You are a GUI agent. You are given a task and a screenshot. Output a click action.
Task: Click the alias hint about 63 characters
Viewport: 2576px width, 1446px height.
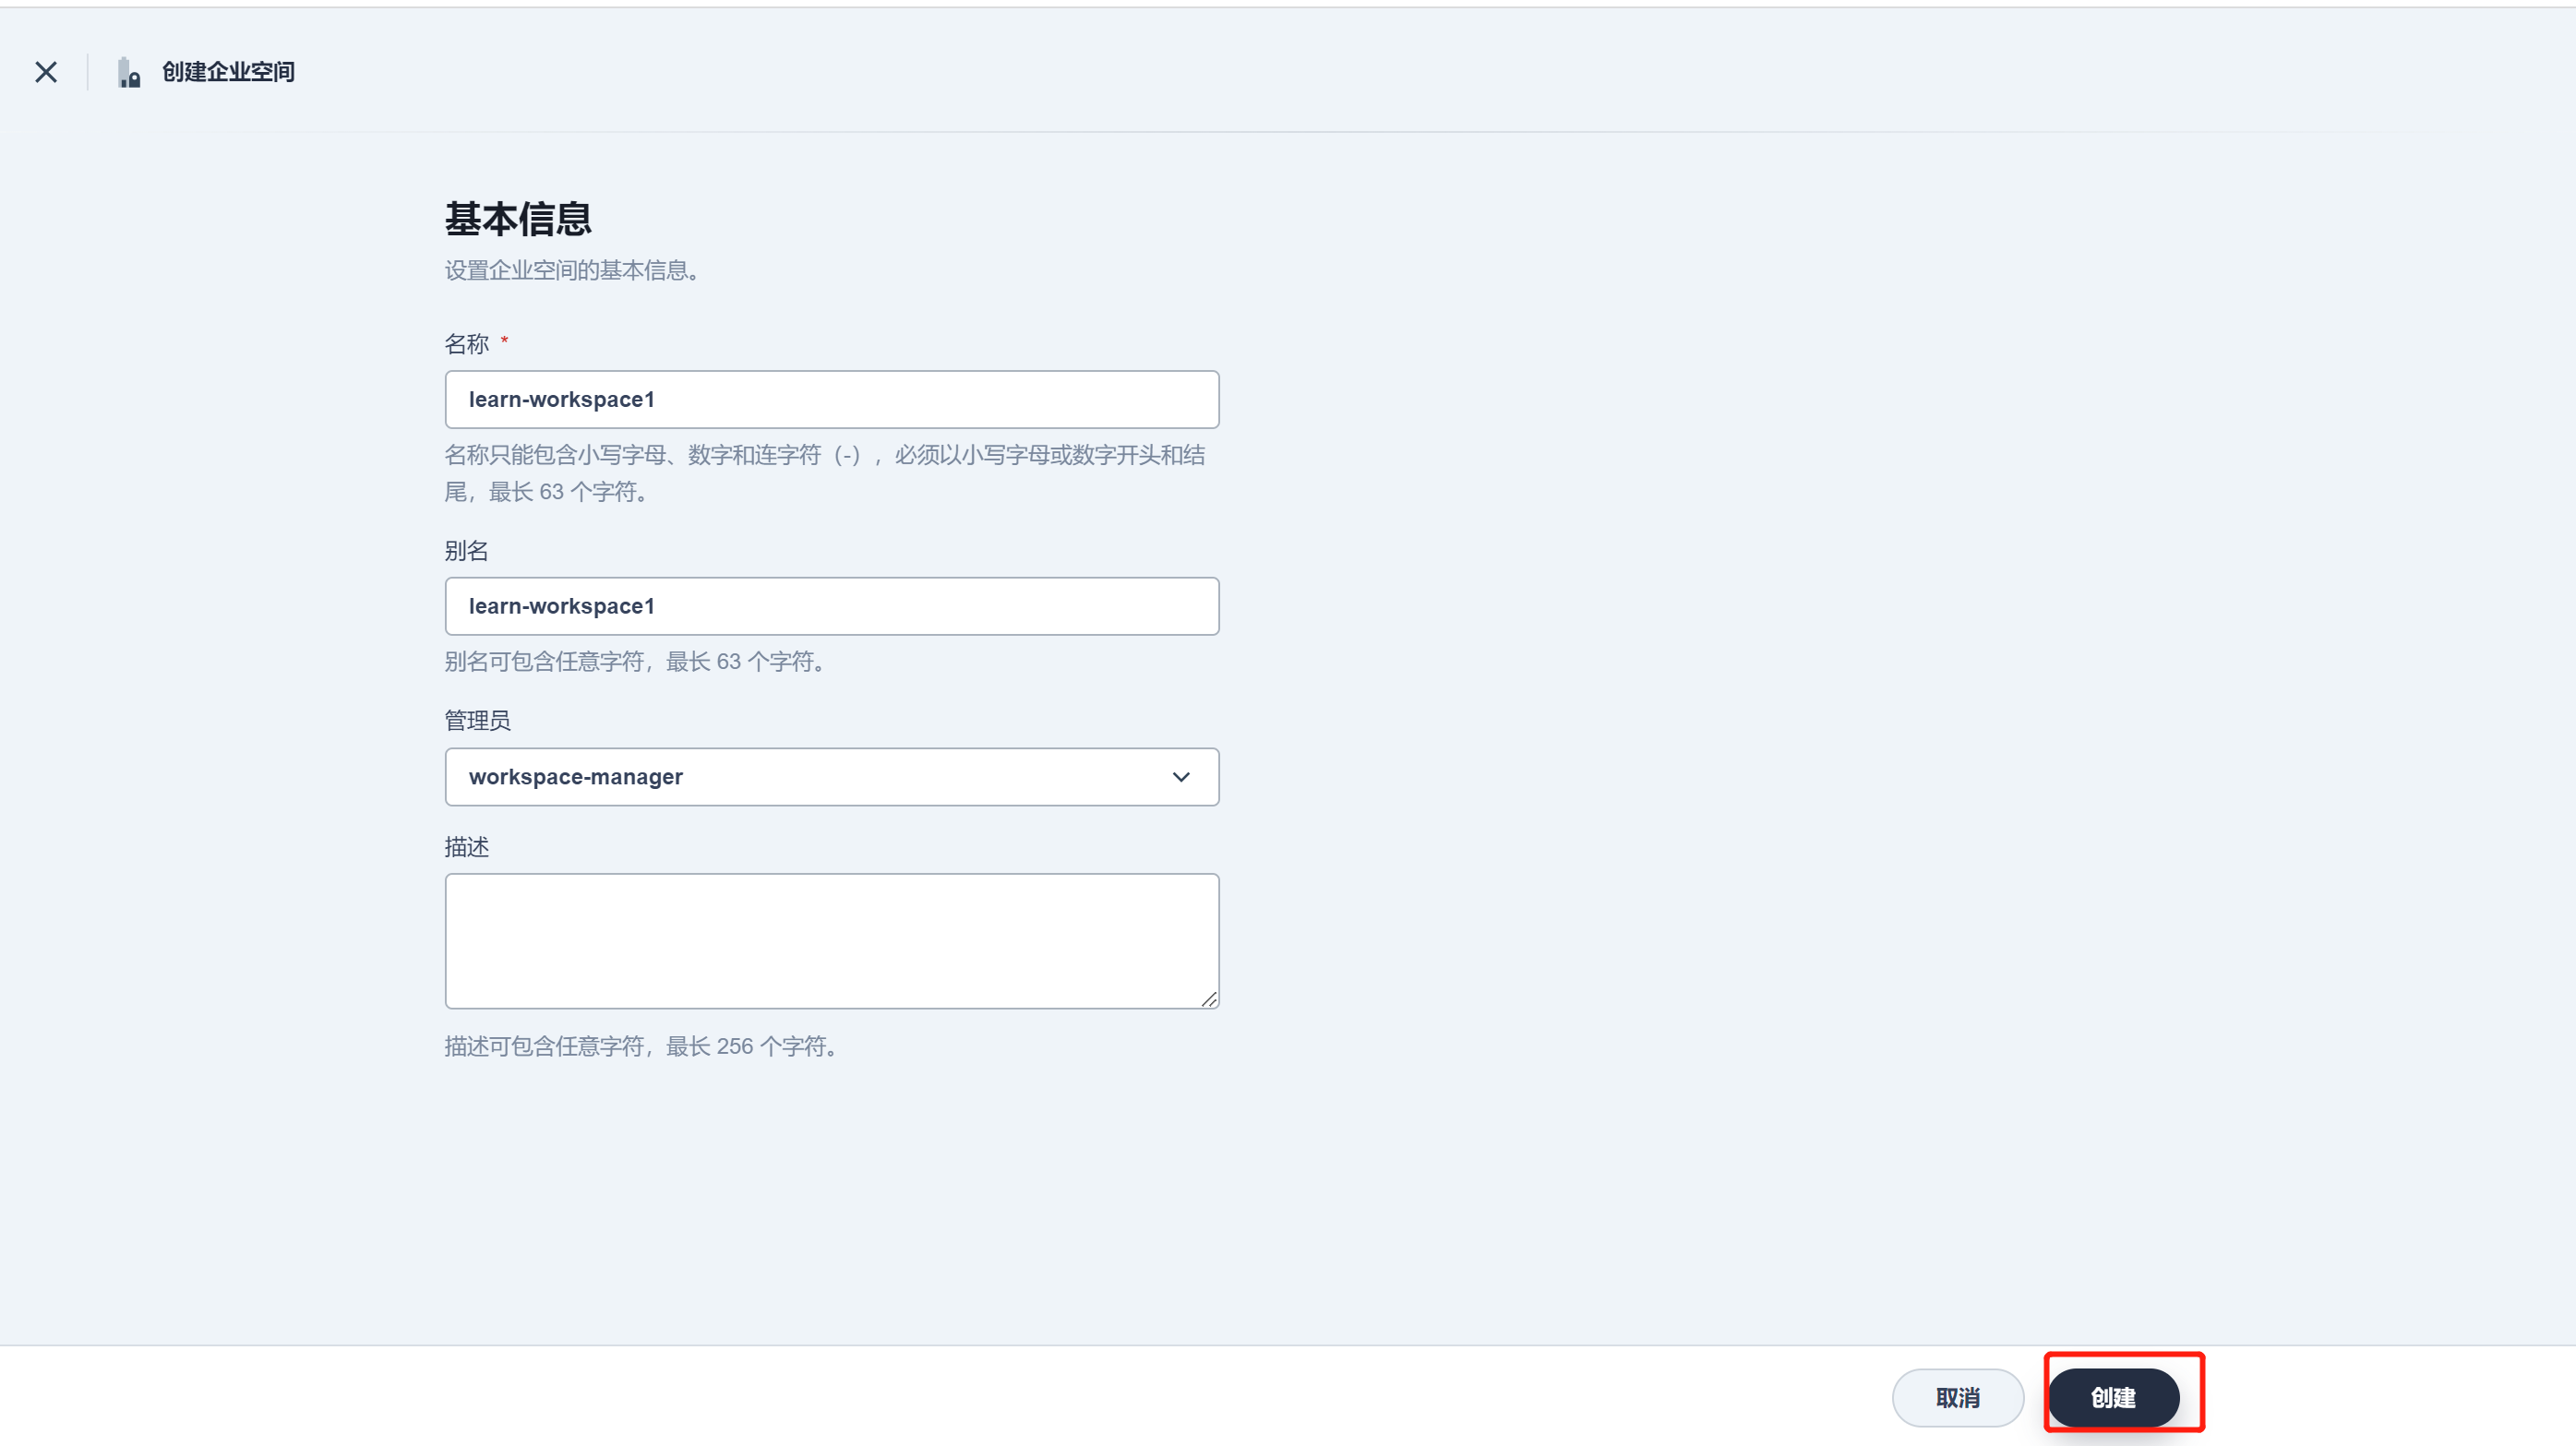tap(637, 662)
